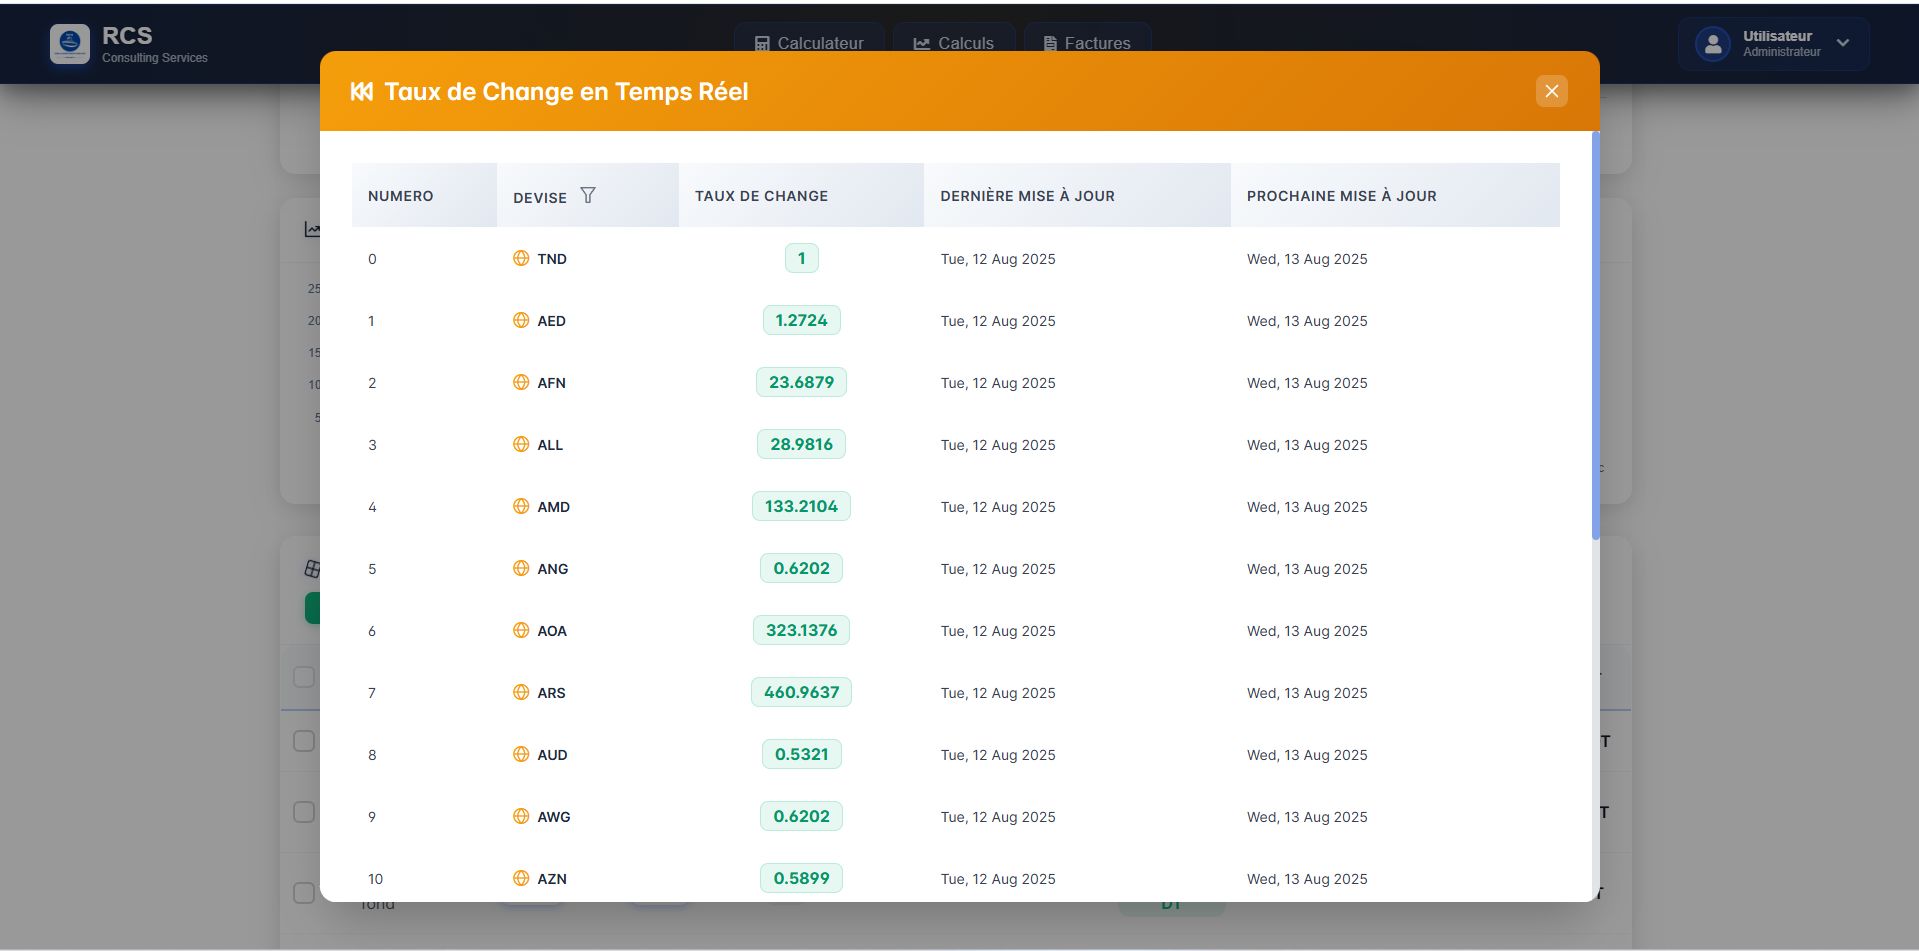Click the next update date for AZN

coord(1307,879)
